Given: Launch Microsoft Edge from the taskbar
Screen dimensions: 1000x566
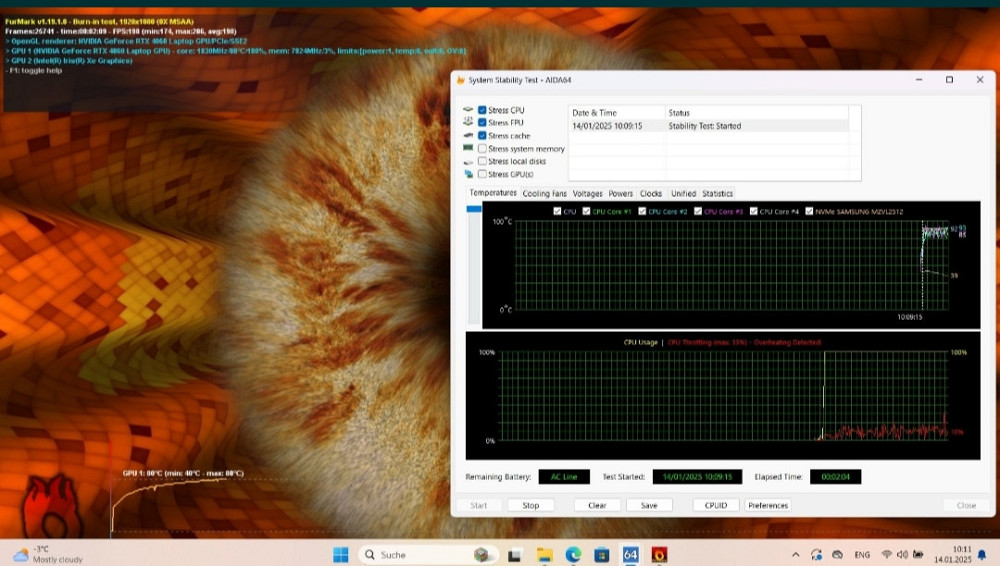Looking at the screenshot, I should click(x=573, y=555).
